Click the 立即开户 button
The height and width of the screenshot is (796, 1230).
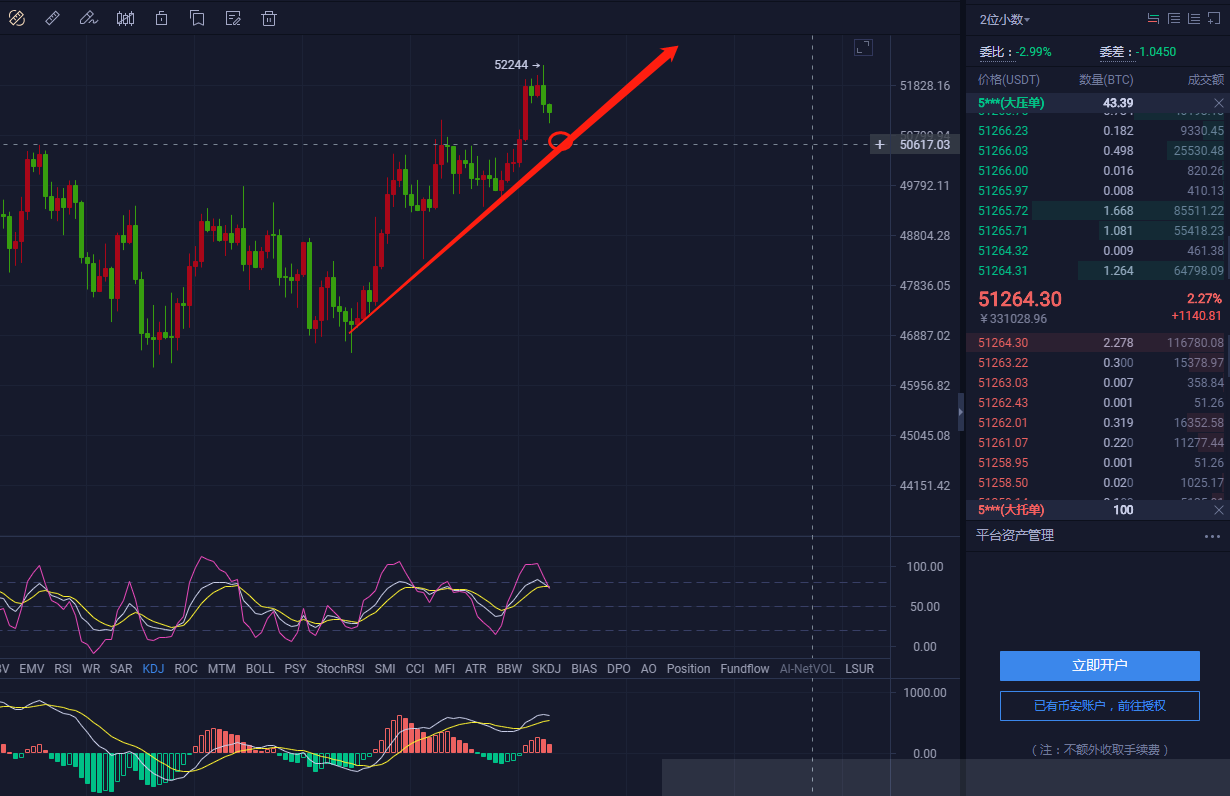(1099, 666)
